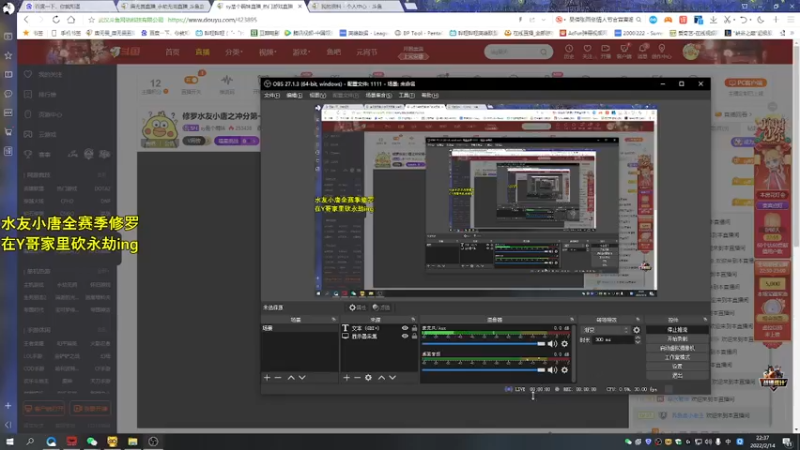Open the OBS 视图(V) menu
Image resolution: width=800 pixels, height=450 pixels.
[x=317, y=95]
